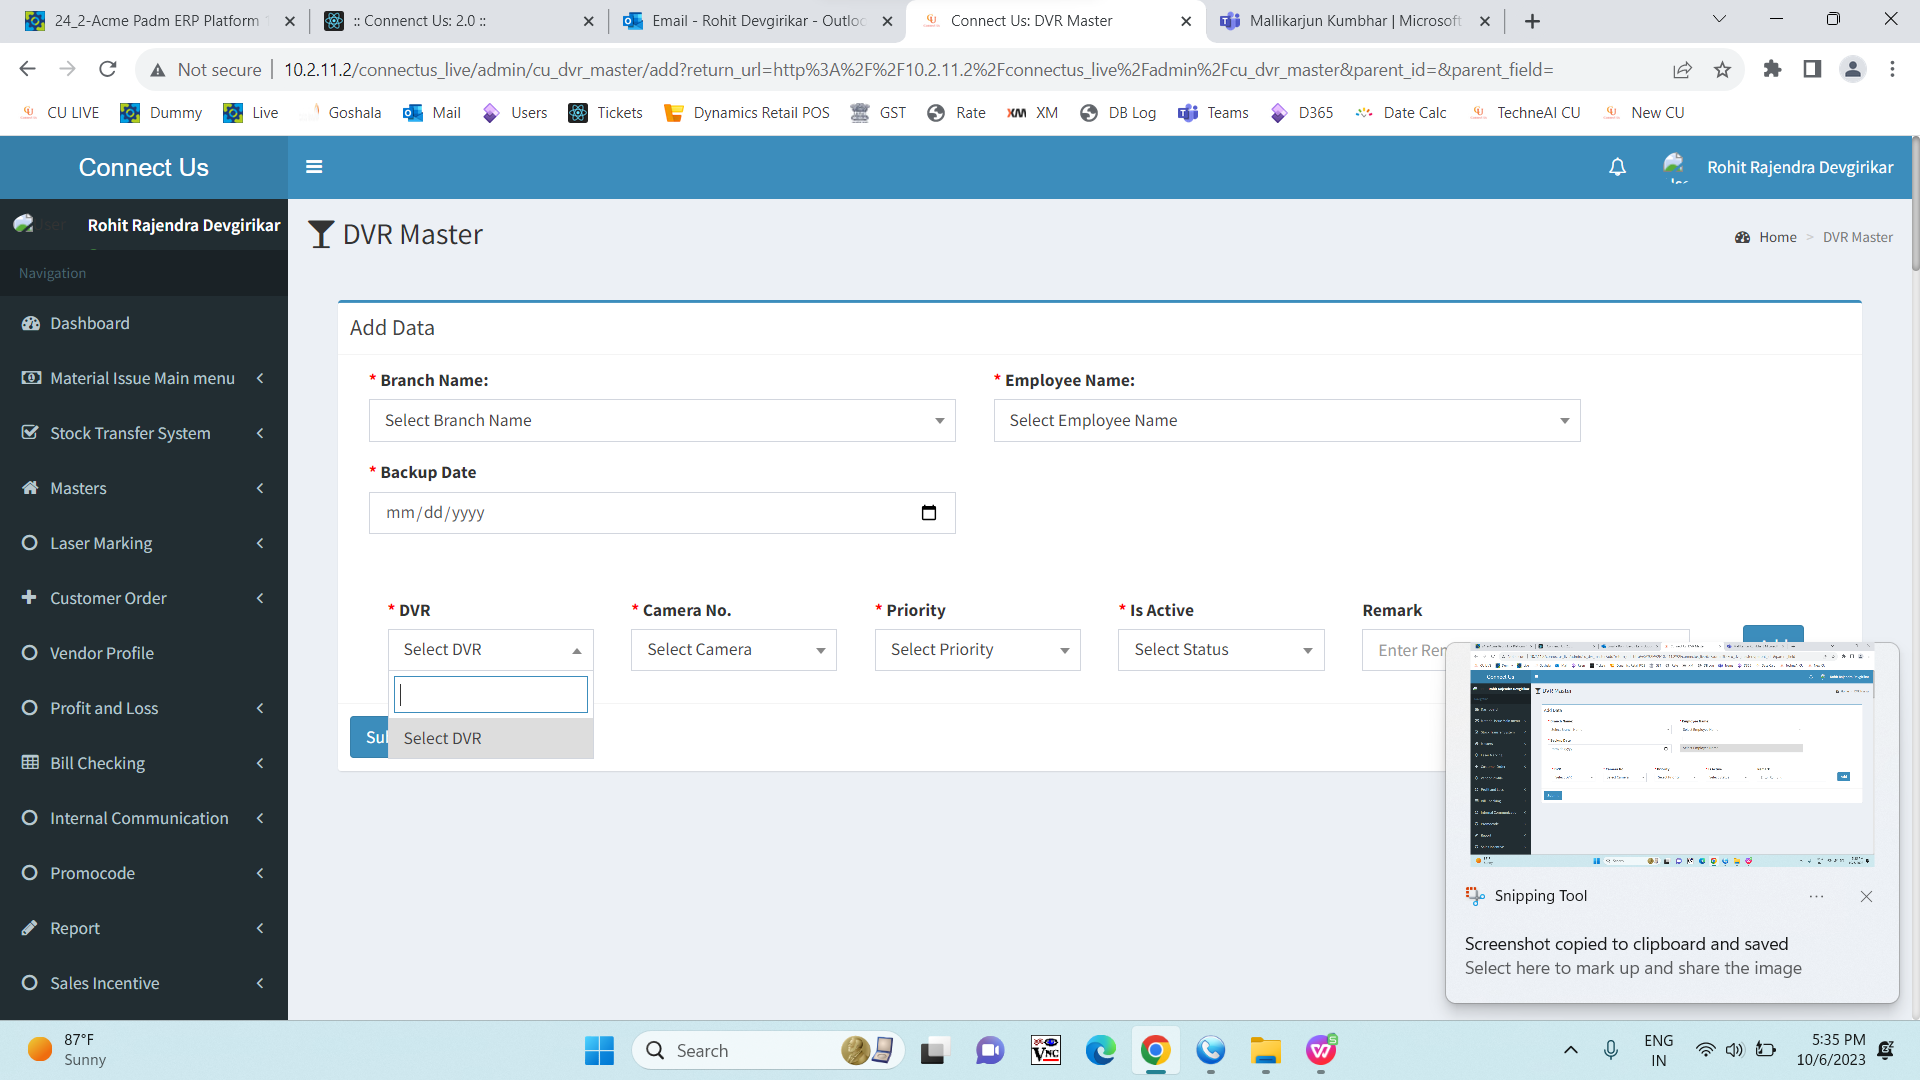This screenshot has width=1920, height=1080.
Task: Open Rohit Rajendra Devgirikar user menu in header
Action: [1778, 167]
